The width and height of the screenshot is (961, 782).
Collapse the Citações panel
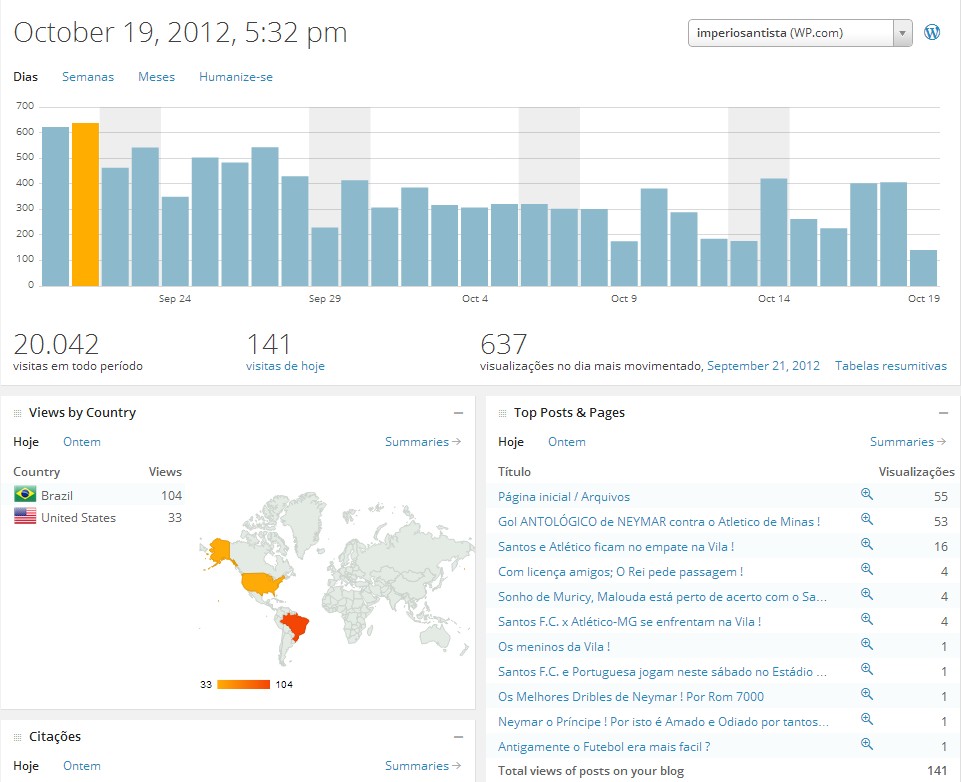click(x=458, y=737)
